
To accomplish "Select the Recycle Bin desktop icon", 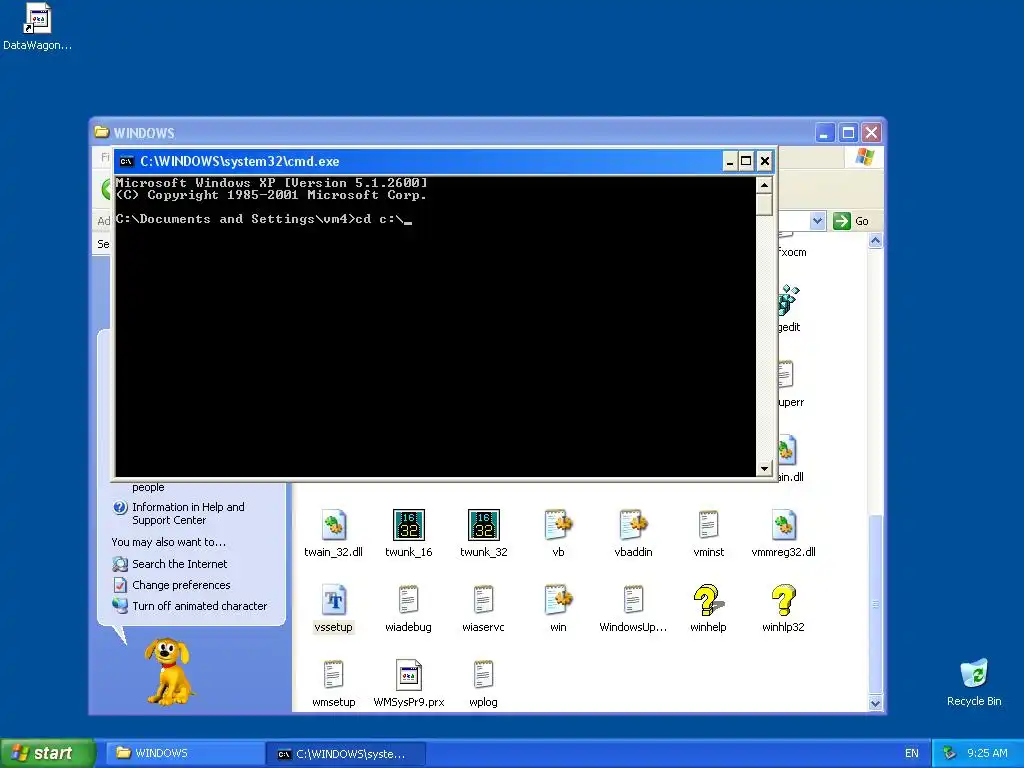I will click(974, 675).
